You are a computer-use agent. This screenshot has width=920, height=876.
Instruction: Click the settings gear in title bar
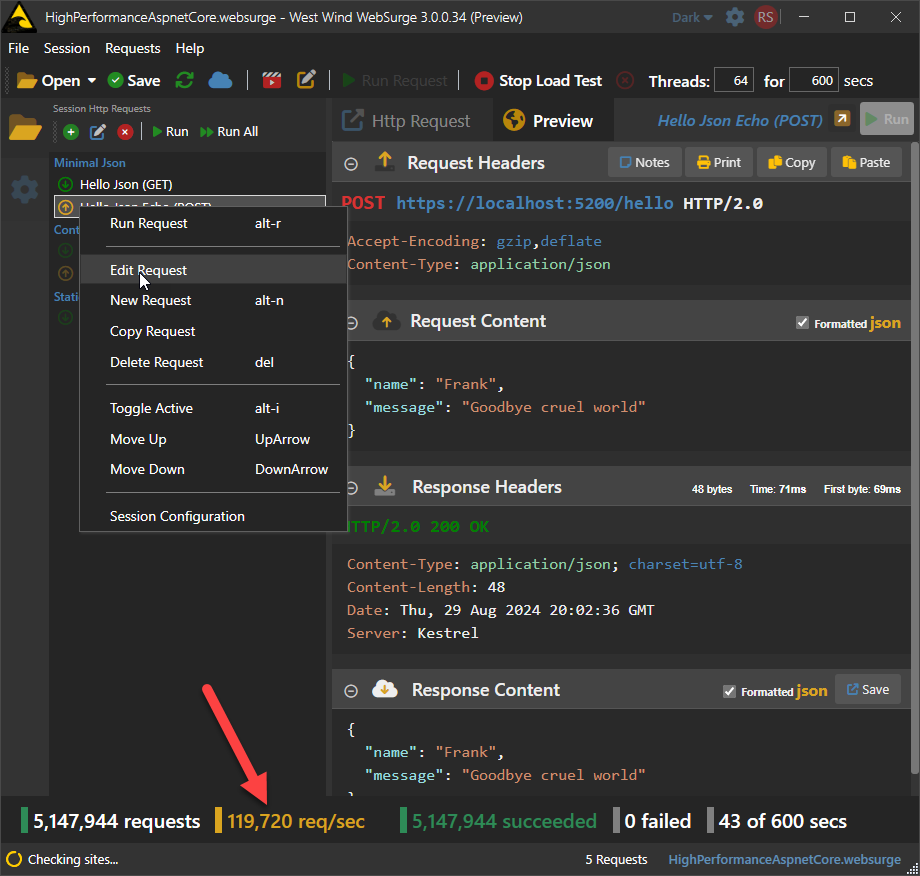coord(735,17)
